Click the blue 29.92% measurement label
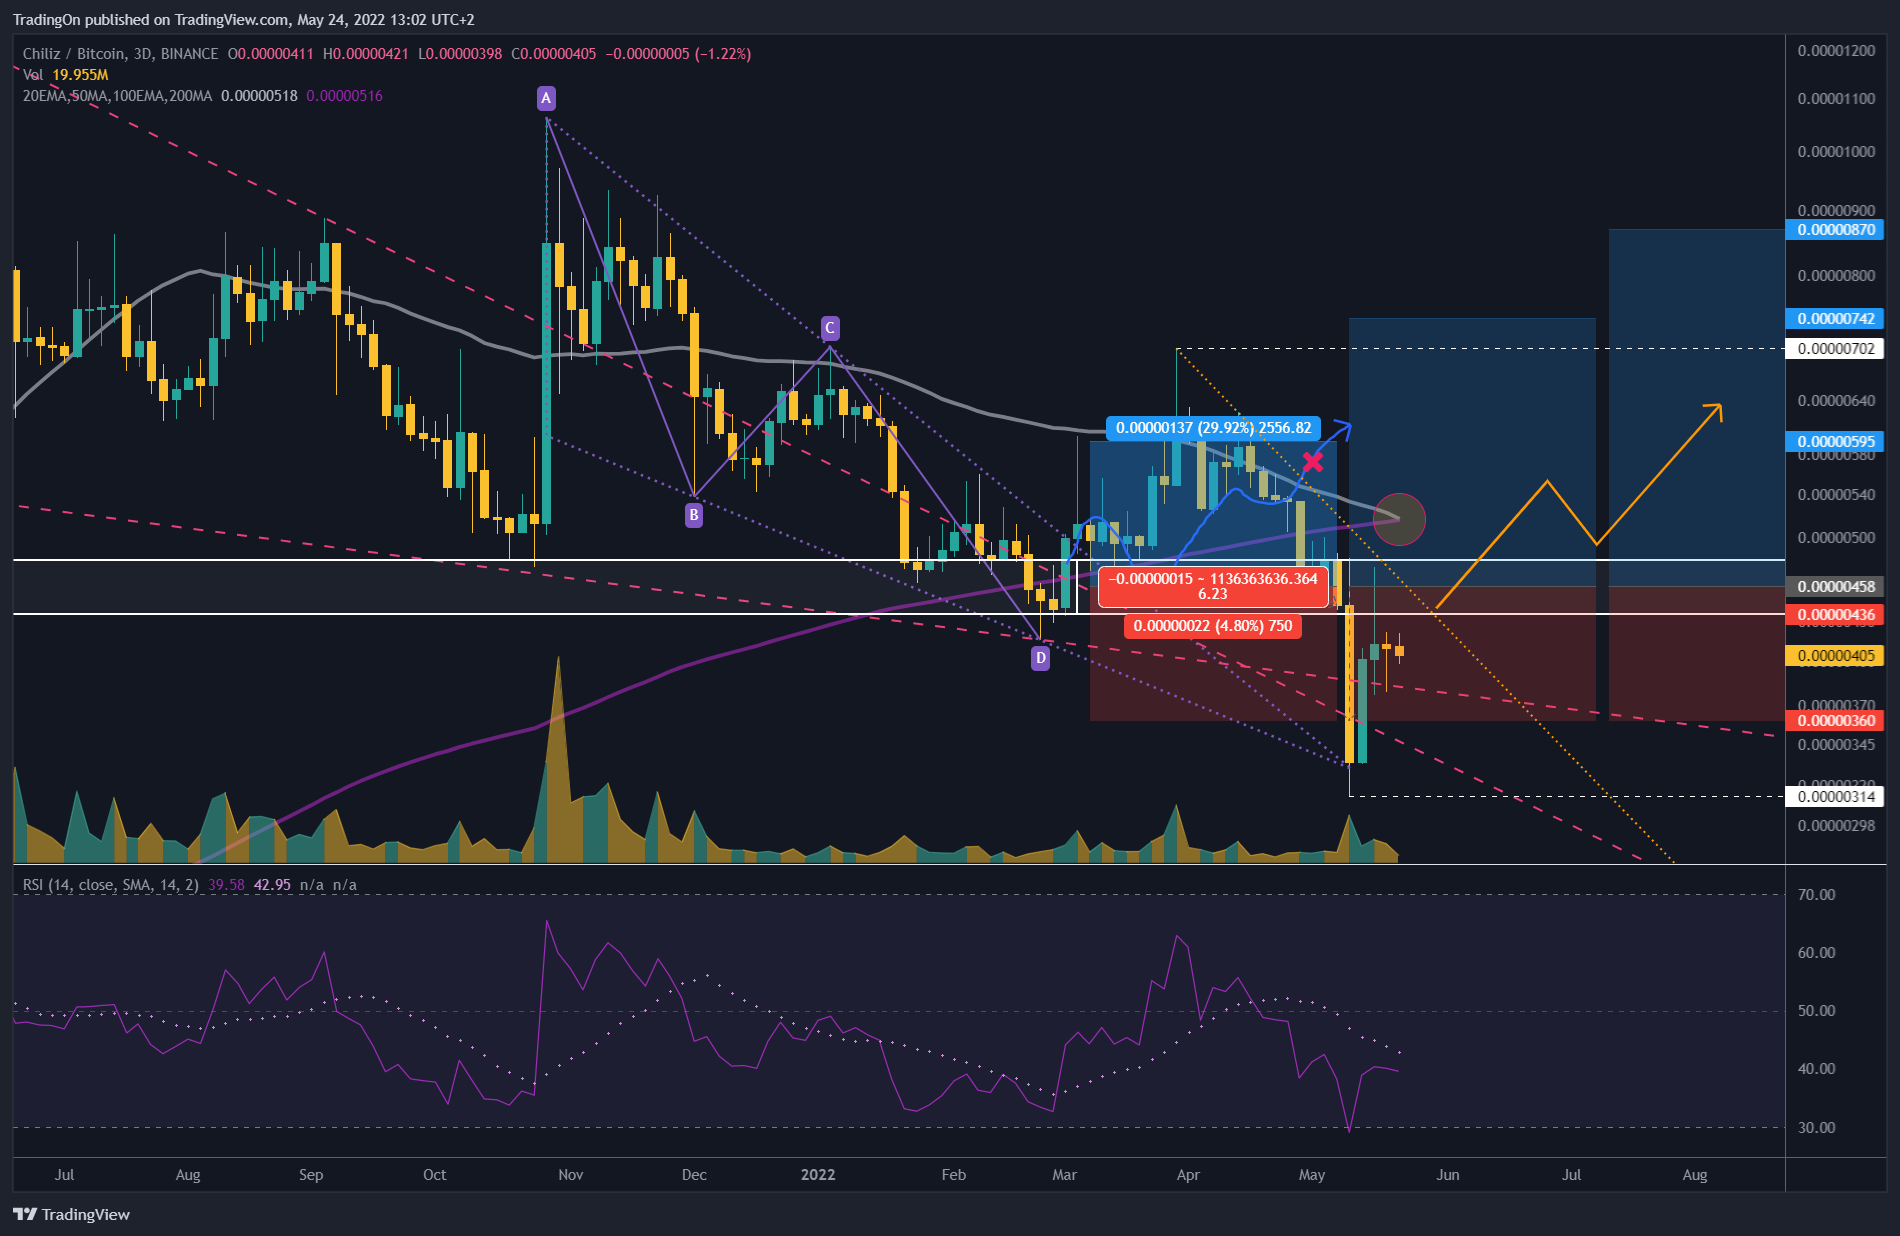Viewport: 1900px width, 1236px height. tap(1213, 428)
